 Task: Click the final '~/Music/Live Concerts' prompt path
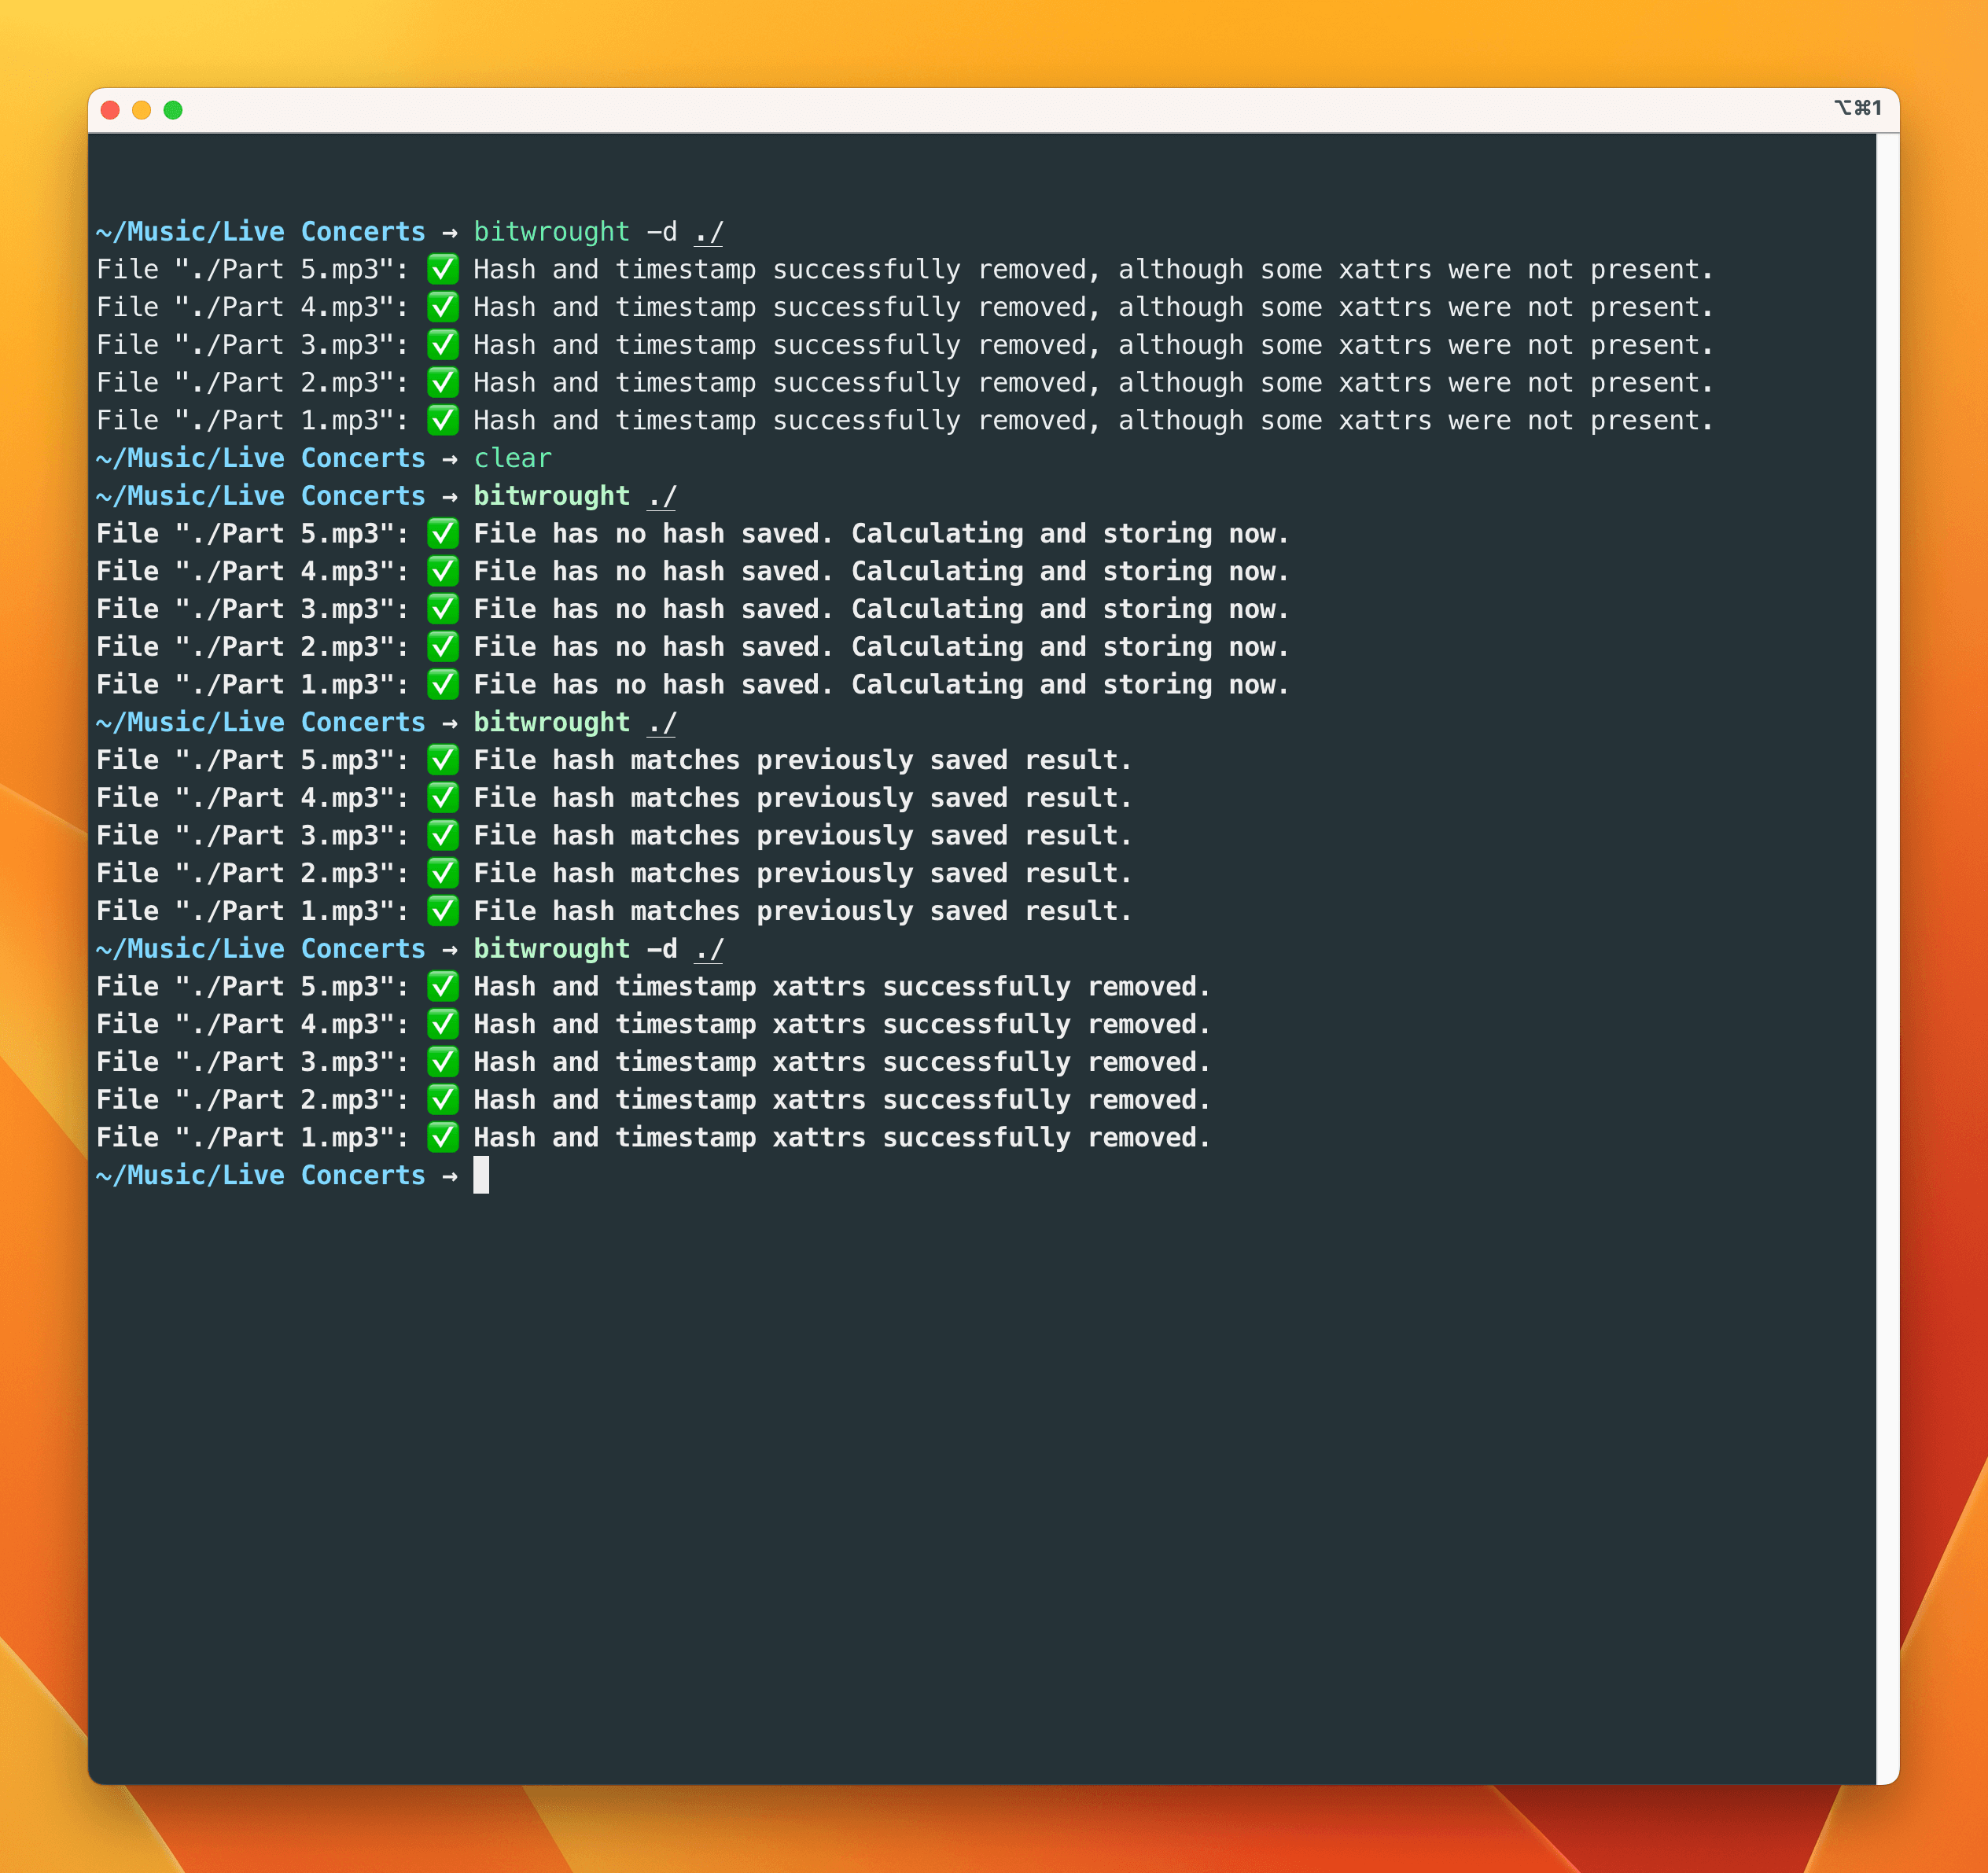[261, 1175]
